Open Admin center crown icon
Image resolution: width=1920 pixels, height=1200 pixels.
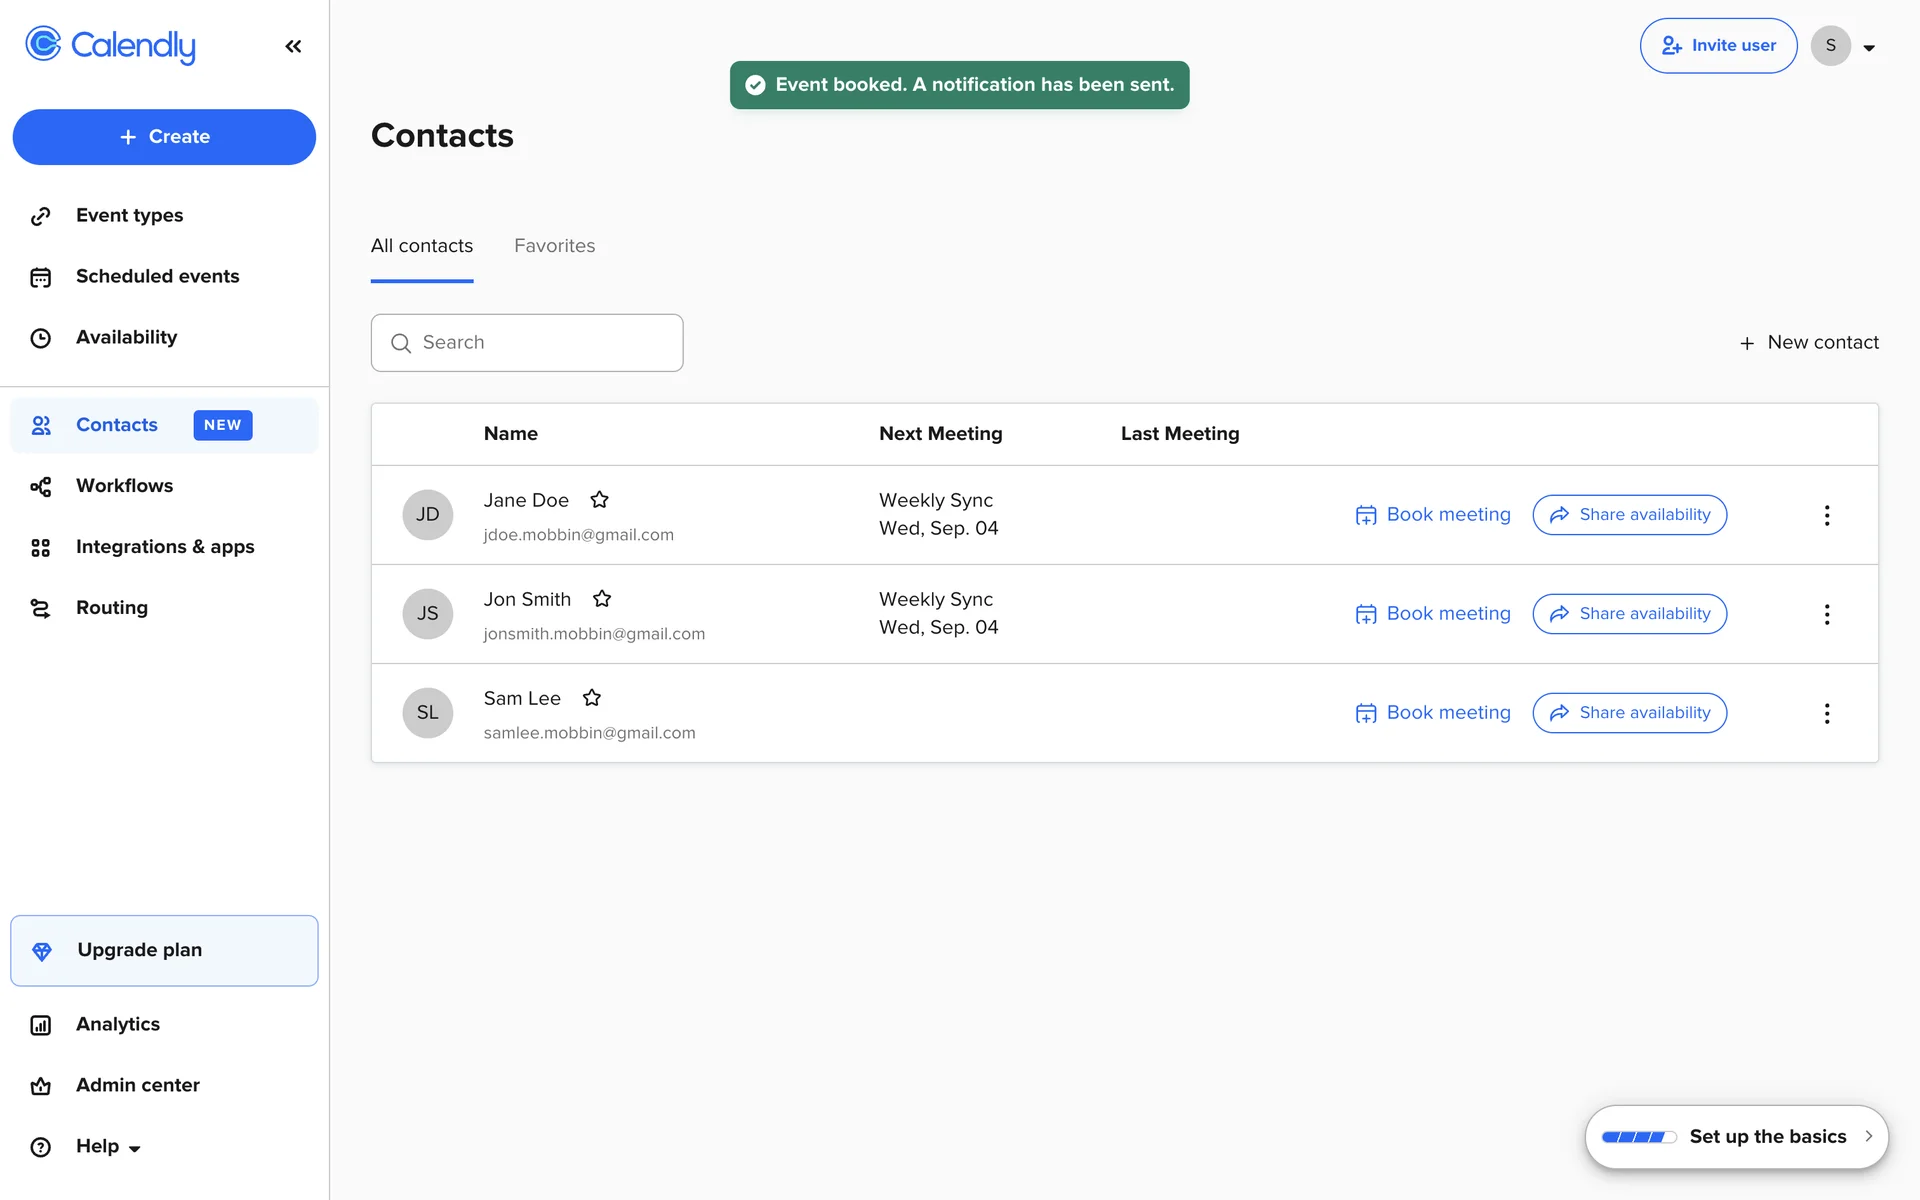point(40,1086)
